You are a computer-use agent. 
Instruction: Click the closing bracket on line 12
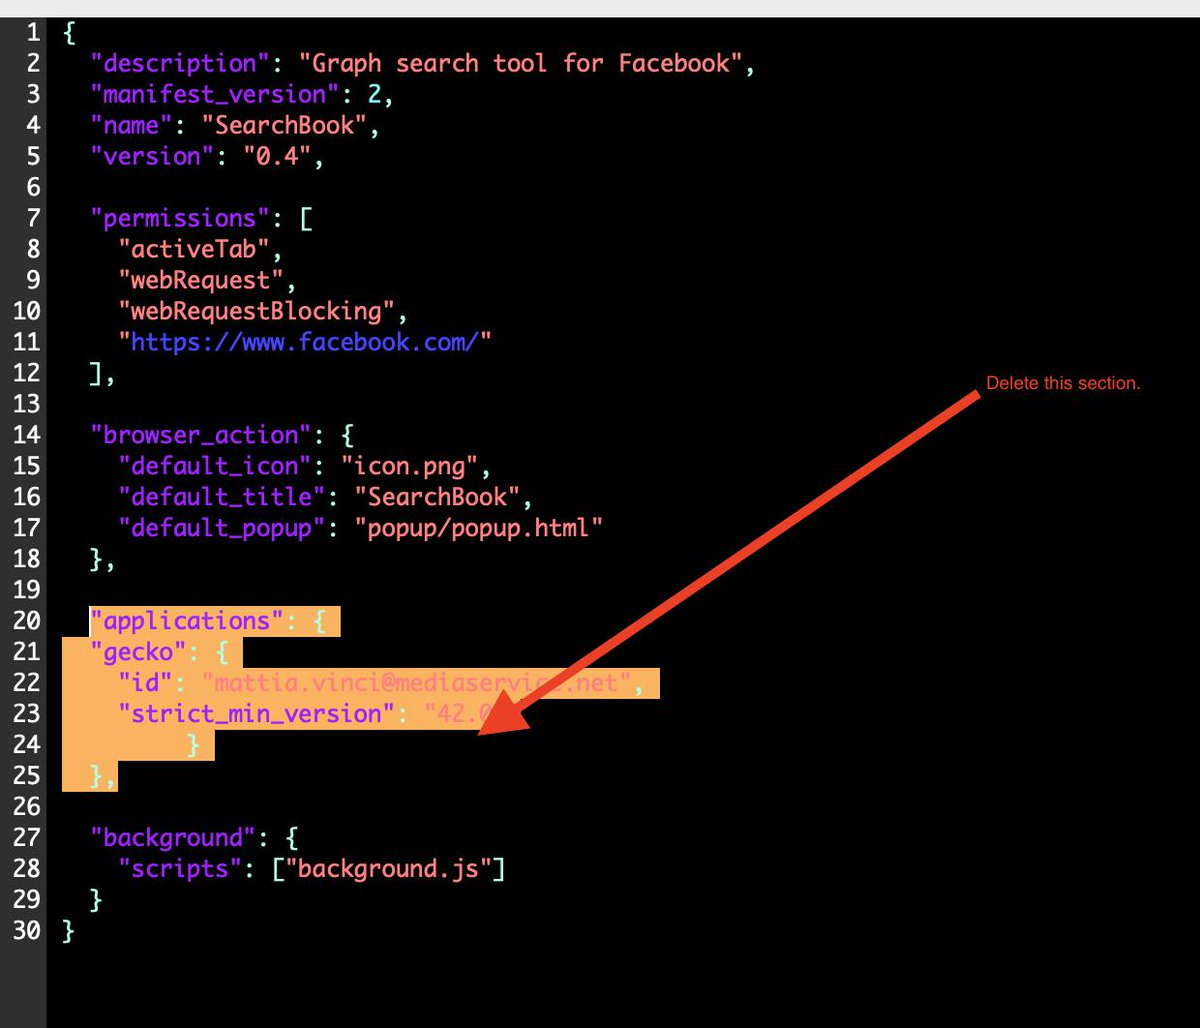[x=97, y=373]
